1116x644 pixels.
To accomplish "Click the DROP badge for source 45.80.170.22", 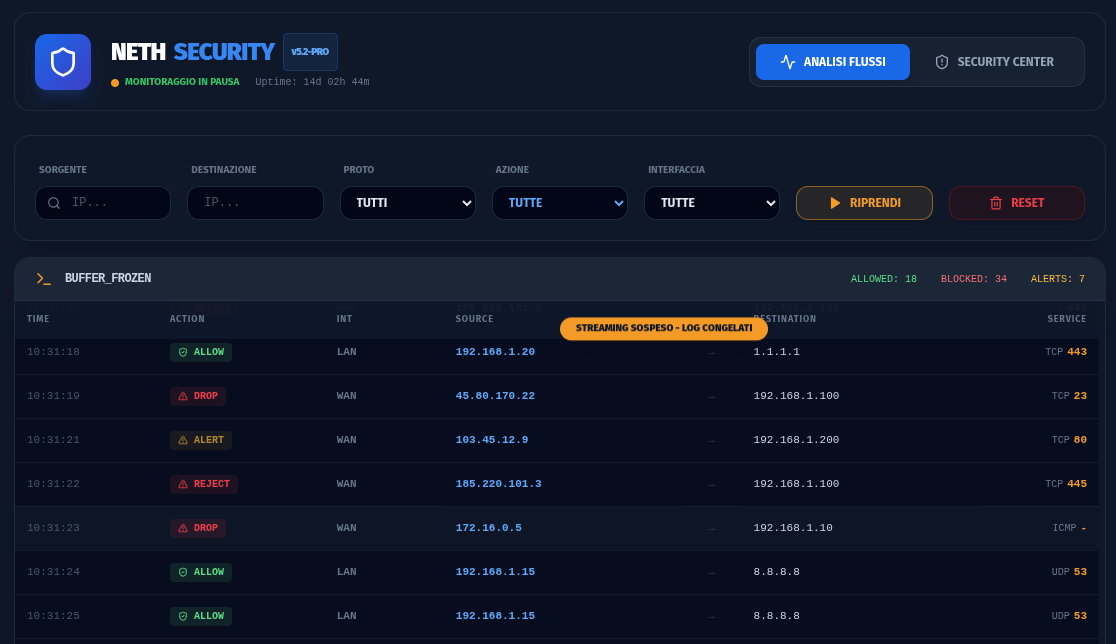I will 197,396.
